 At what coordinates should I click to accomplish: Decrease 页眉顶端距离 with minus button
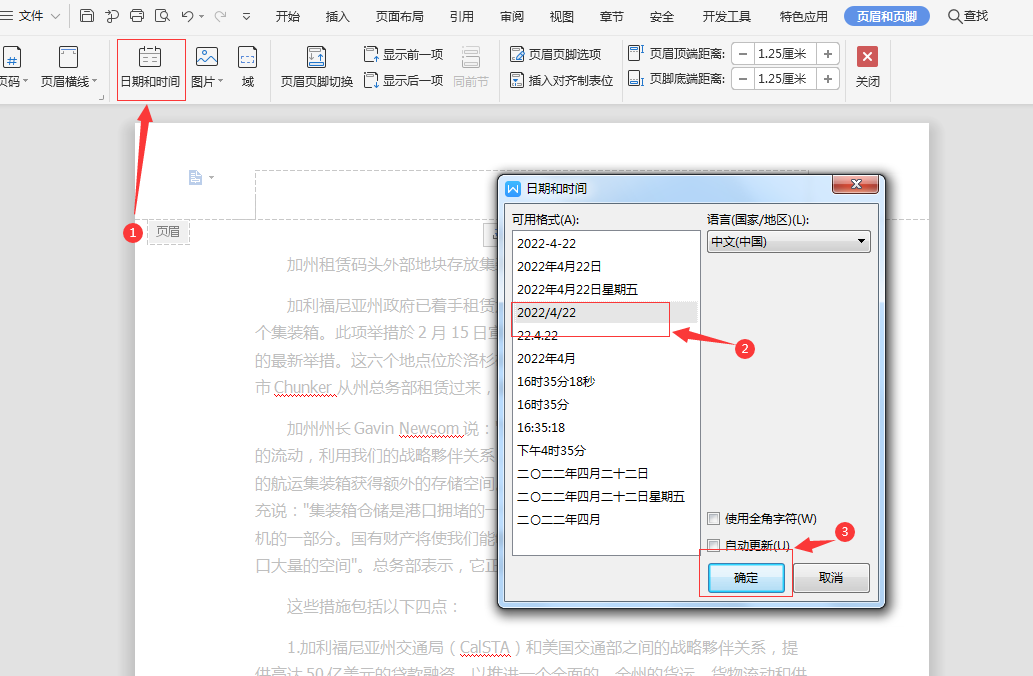click(742, 54)
